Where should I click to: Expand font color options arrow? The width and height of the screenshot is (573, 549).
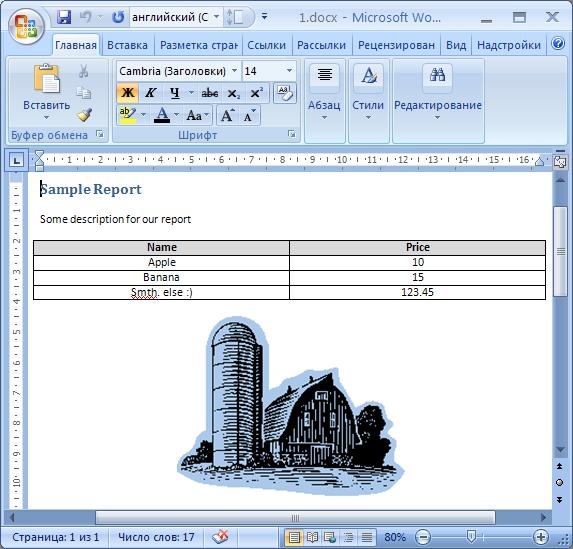[177, 115]
